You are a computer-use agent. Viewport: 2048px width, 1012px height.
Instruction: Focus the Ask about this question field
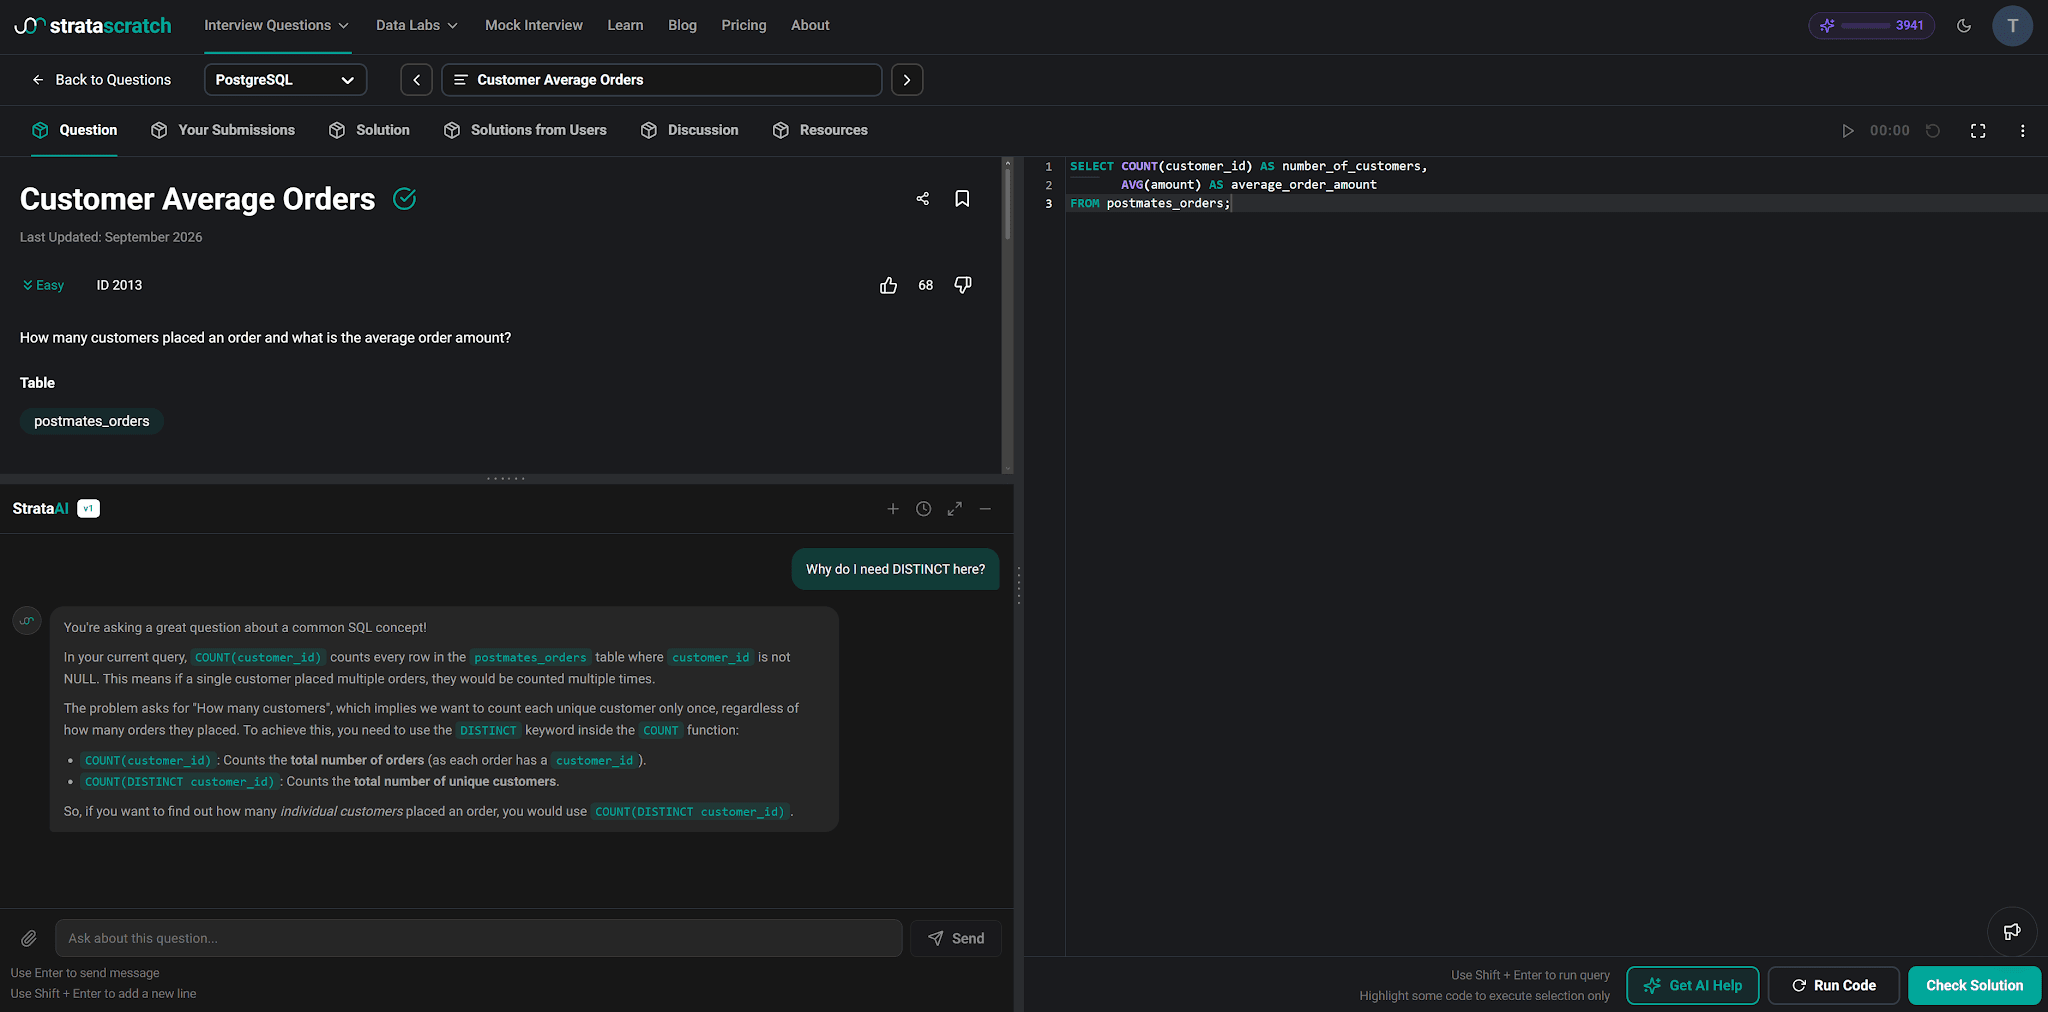click(479, 938)
